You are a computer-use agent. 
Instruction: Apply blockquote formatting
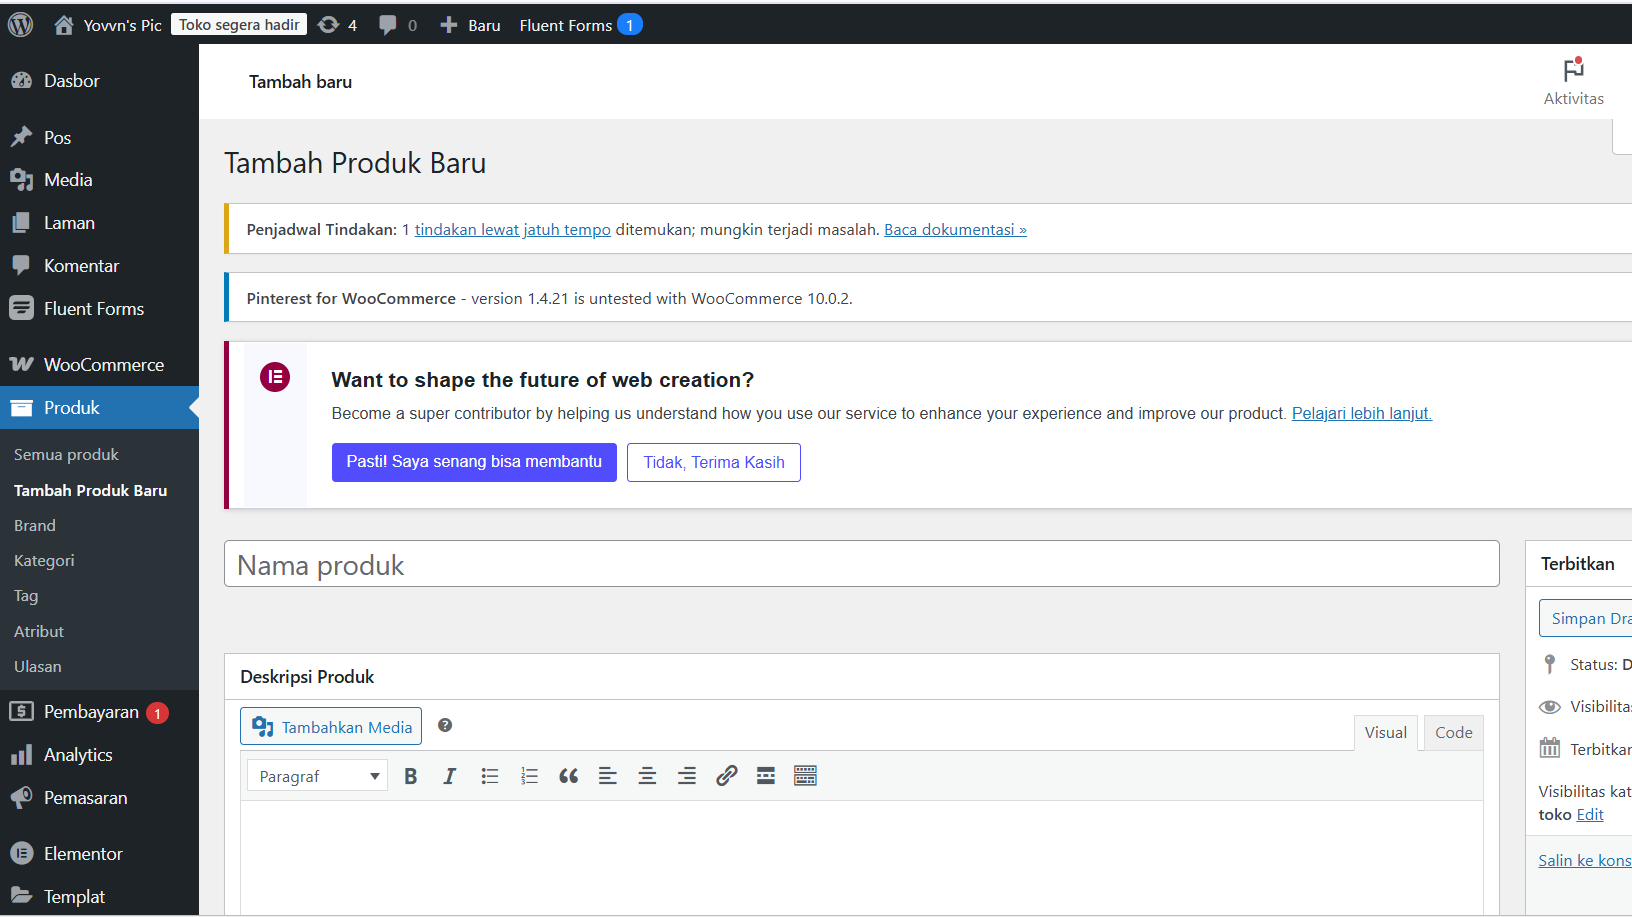[568, 776]
